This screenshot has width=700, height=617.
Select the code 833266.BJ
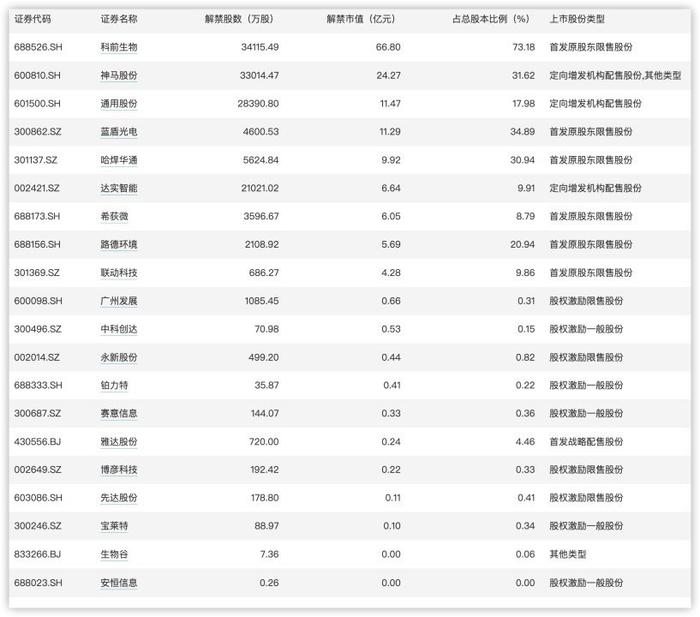pyautogui.click(x=38, y=554)
